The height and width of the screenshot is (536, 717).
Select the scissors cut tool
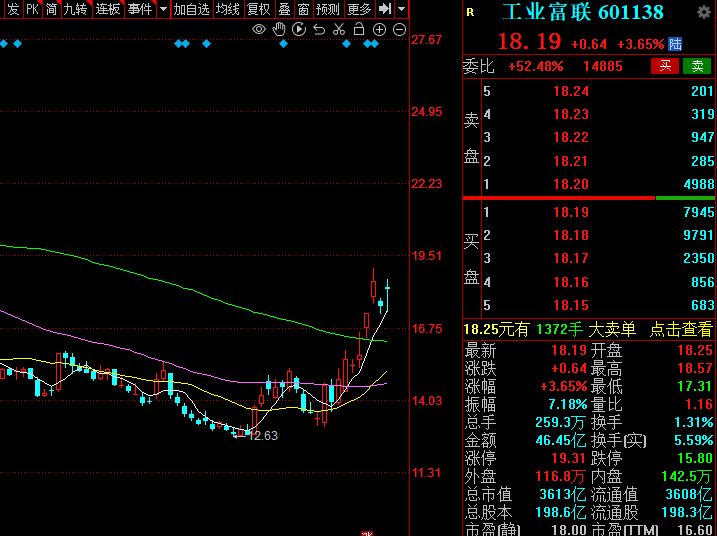pyautogui.click(x=339, y=30)
